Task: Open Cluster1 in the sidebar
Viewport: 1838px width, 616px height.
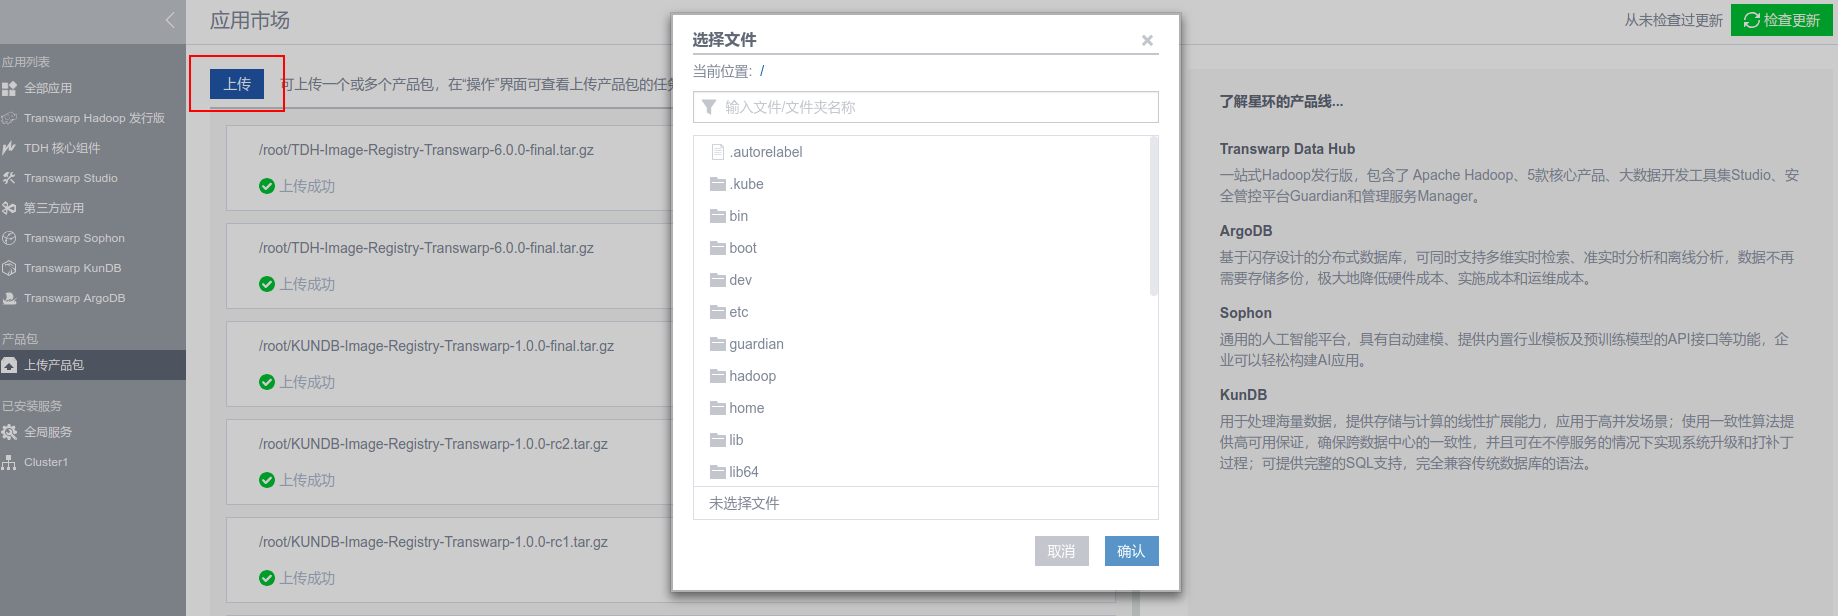Action: pos(46,462)
